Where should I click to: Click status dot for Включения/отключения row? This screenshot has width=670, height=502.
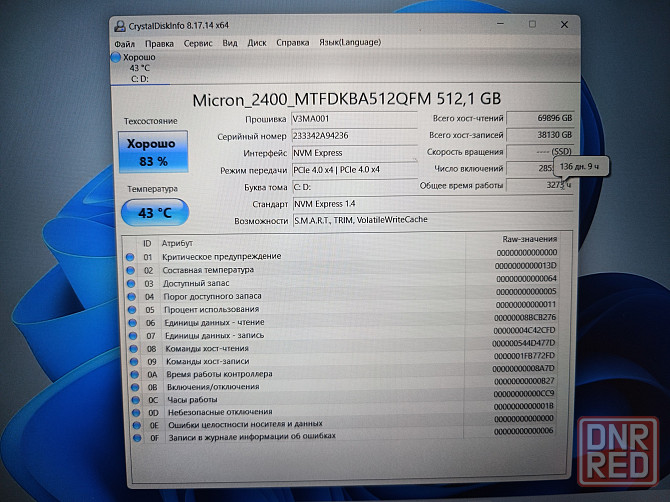[x=135, y=388]
